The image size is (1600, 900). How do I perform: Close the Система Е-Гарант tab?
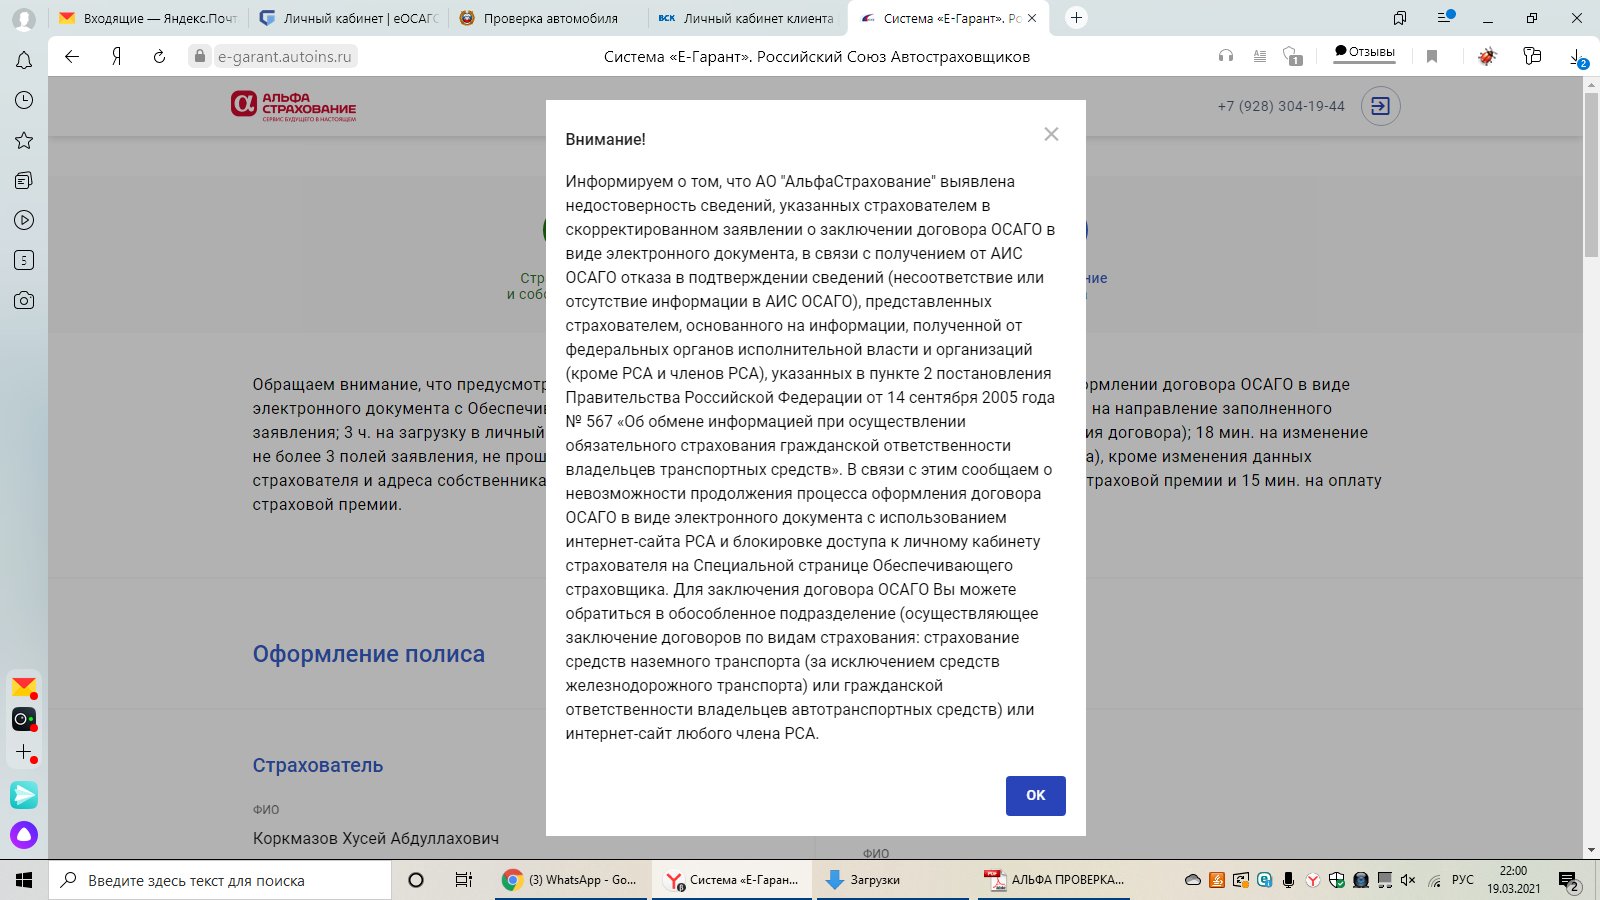1032,18
